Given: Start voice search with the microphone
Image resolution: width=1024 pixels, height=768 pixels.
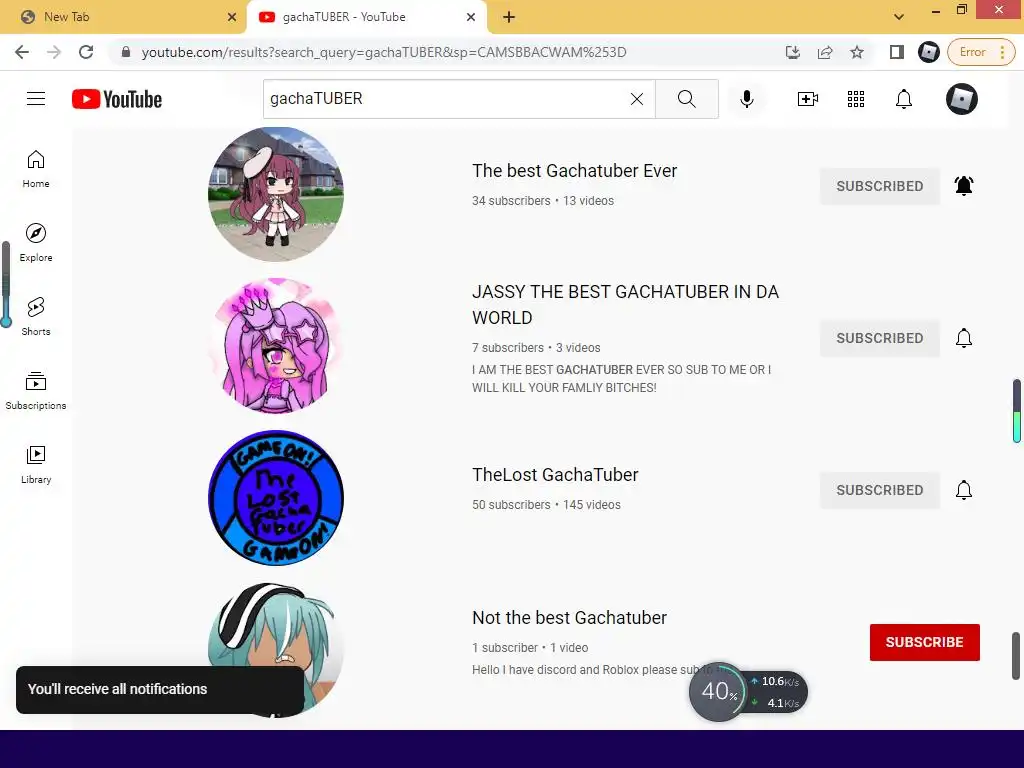Looking at the screenshot, I should (x=746, y=99).
